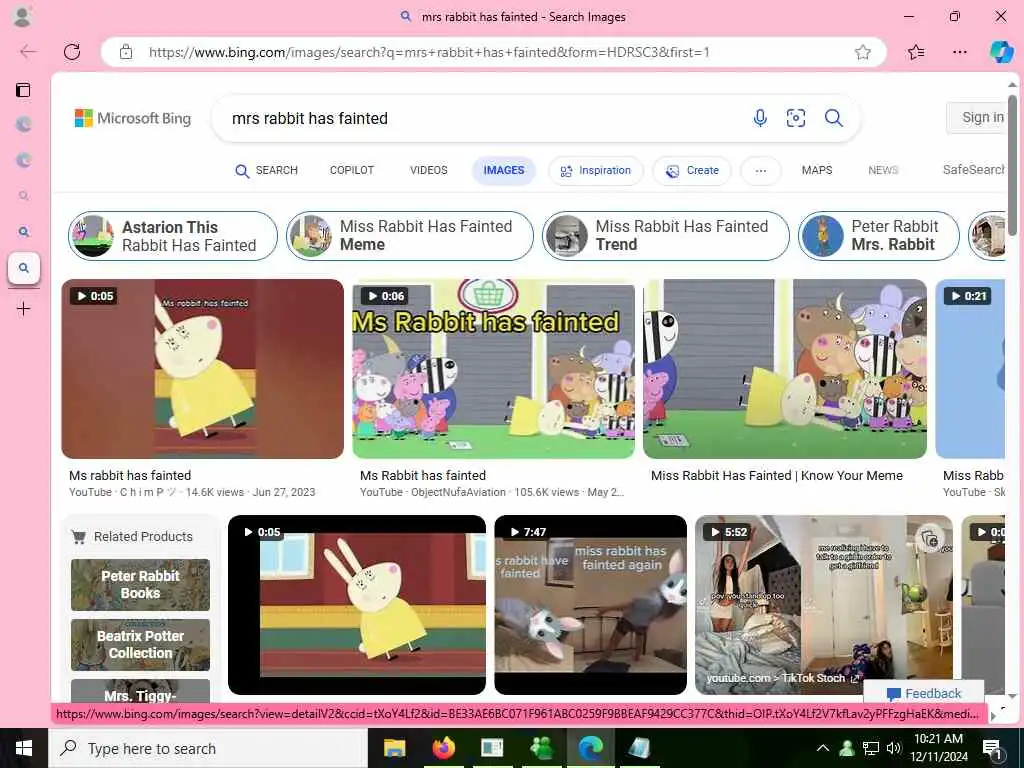Switch to the MAPS tab
The width and height of the screenshot is (1024, 768).
coord(817,170)
